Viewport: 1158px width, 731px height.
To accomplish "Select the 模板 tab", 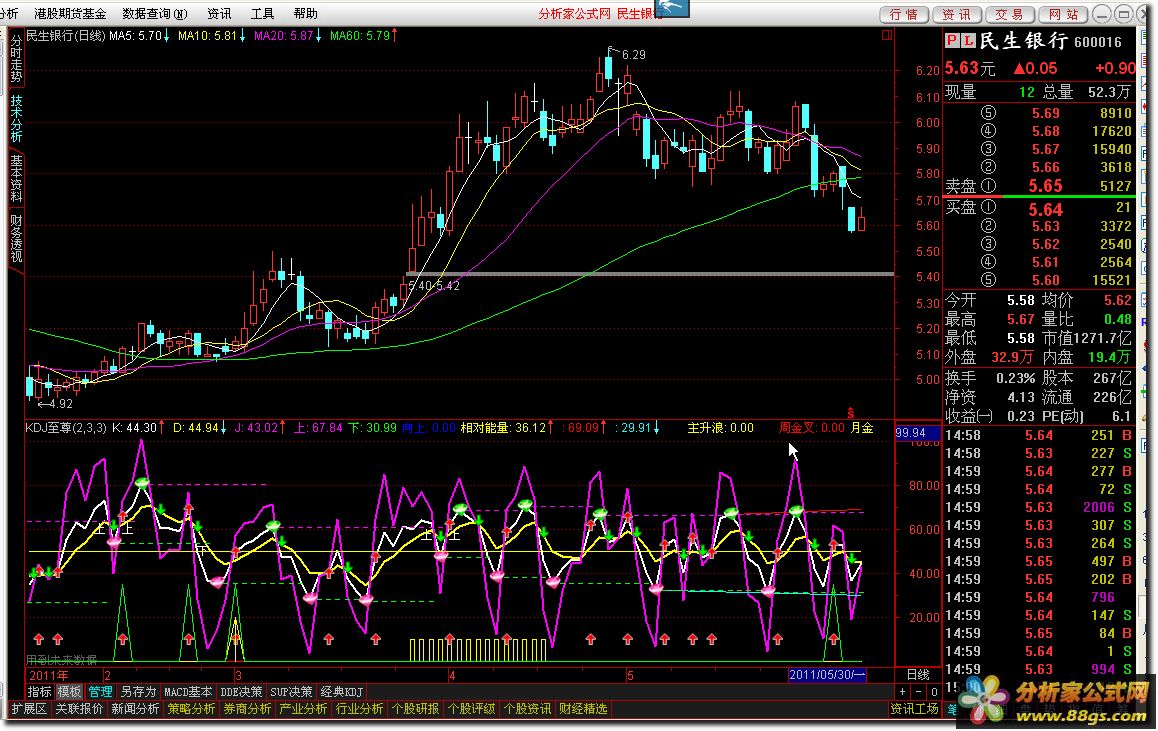I will [69, 692].
